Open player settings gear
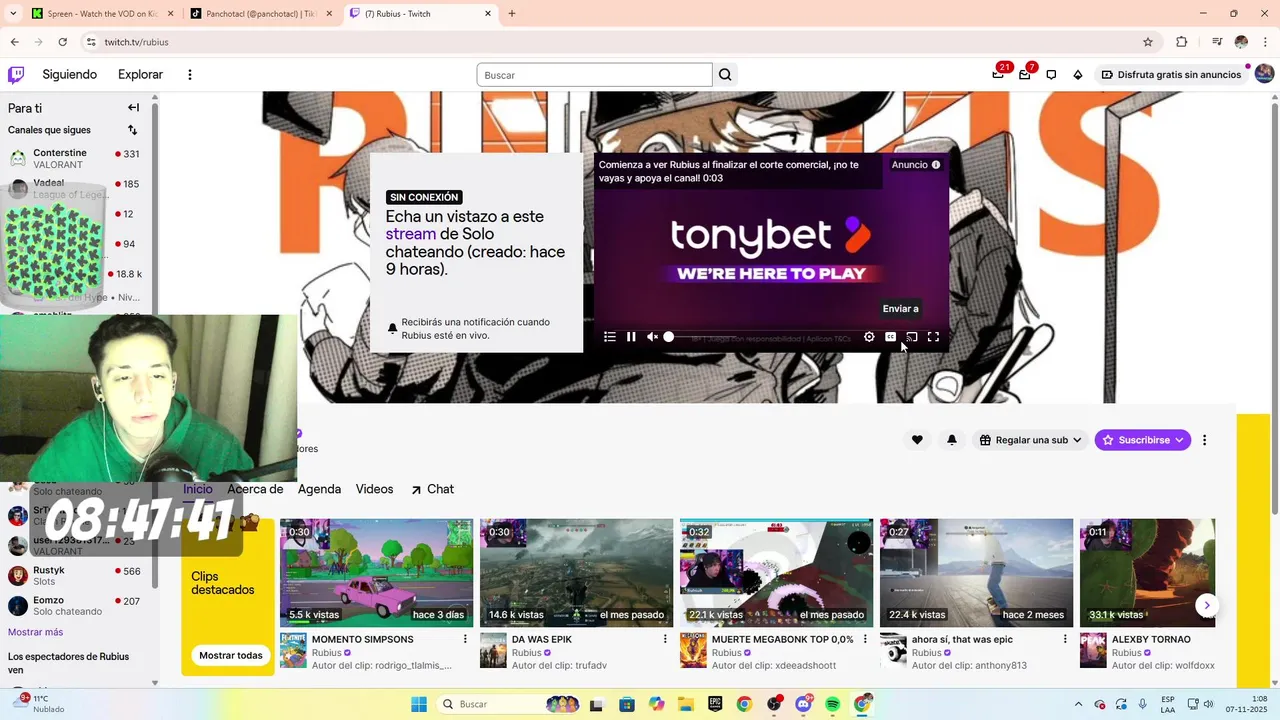The height and width of the screenshot is (720, 1280). click(x=869, y=337)
